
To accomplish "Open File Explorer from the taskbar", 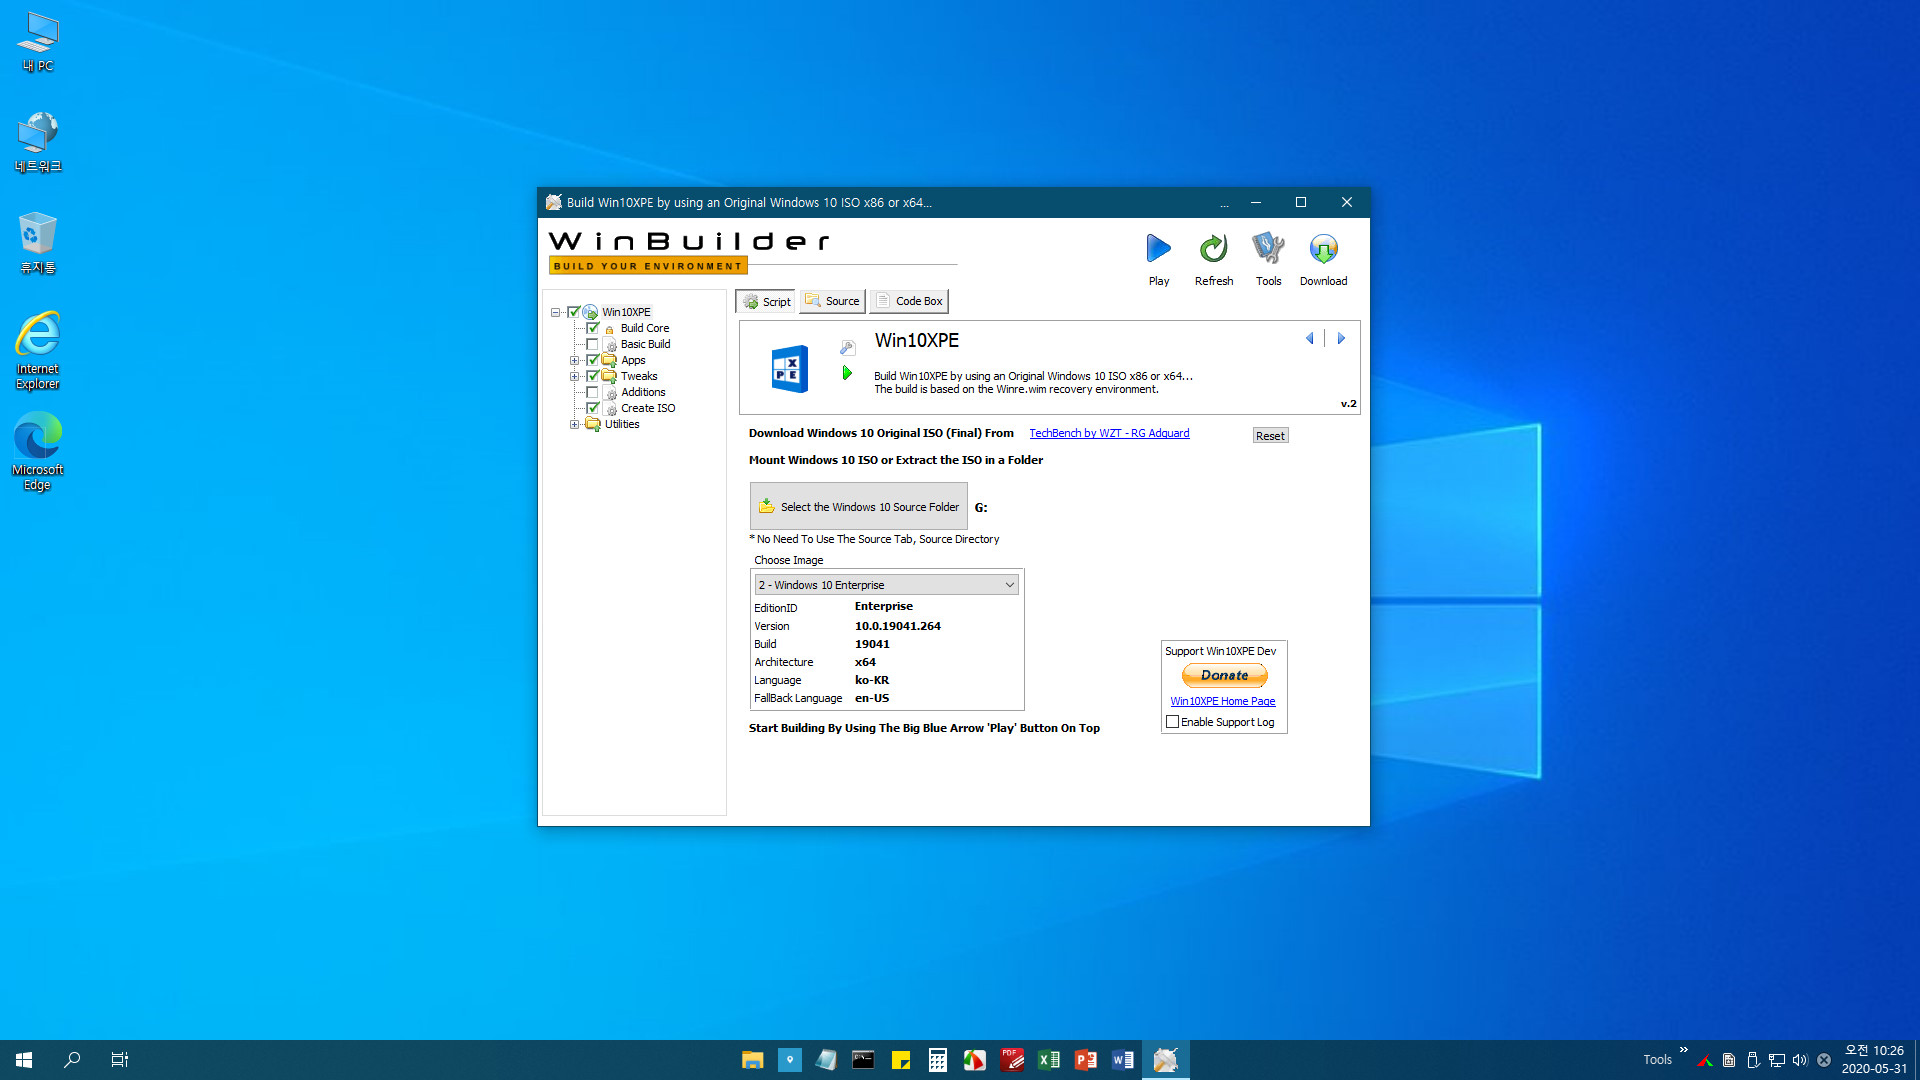I will click(x=752, y=1060).
